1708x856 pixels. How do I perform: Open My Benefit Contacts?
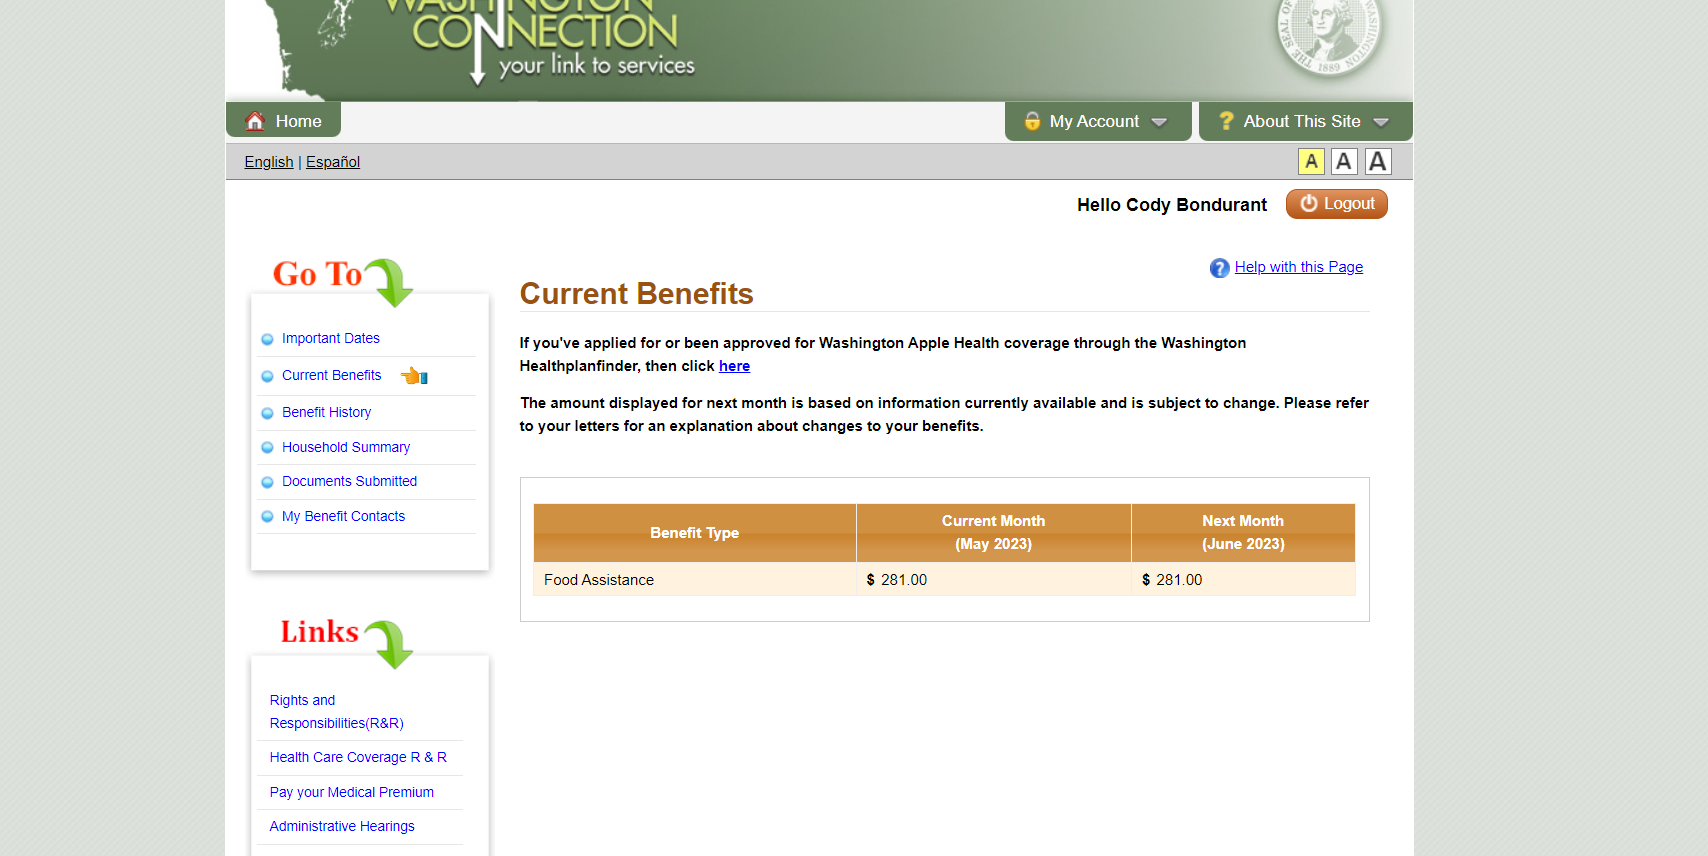344,517
